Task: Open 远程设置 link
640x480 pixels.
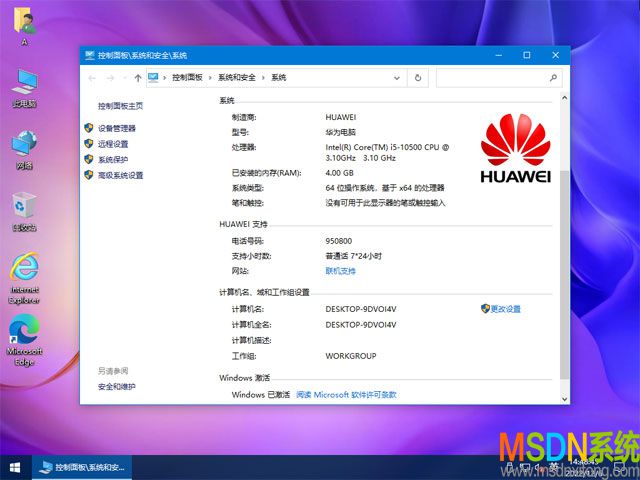Action: [113, 144]
